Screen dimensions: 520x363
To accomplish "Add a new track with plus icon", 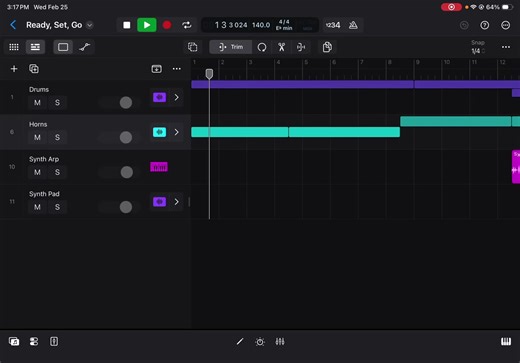I will (x=14, y=69).
